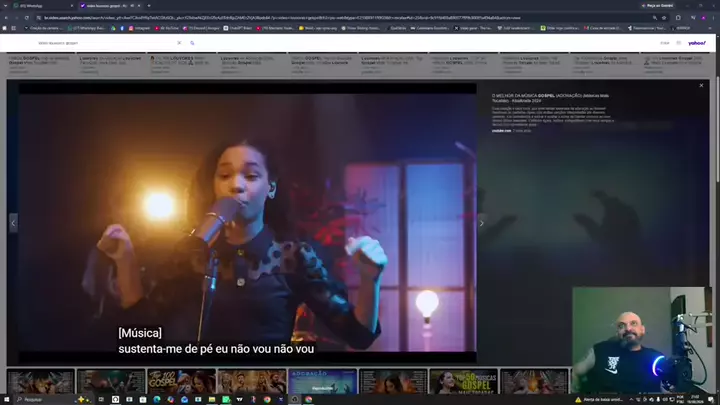This screenshot has height=405, width=720.
Task: Click the Peça ao Gemini button
Action: (x=658, y=6)
